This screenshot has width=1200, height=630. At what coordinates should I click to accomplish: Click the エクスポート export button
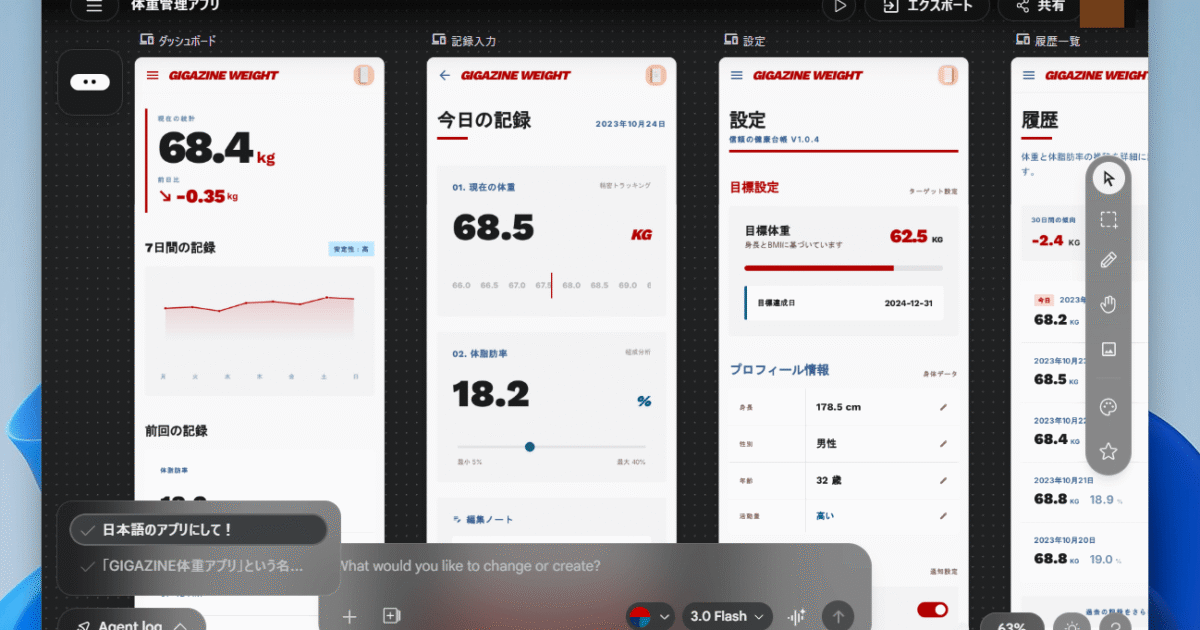[925, 6]
